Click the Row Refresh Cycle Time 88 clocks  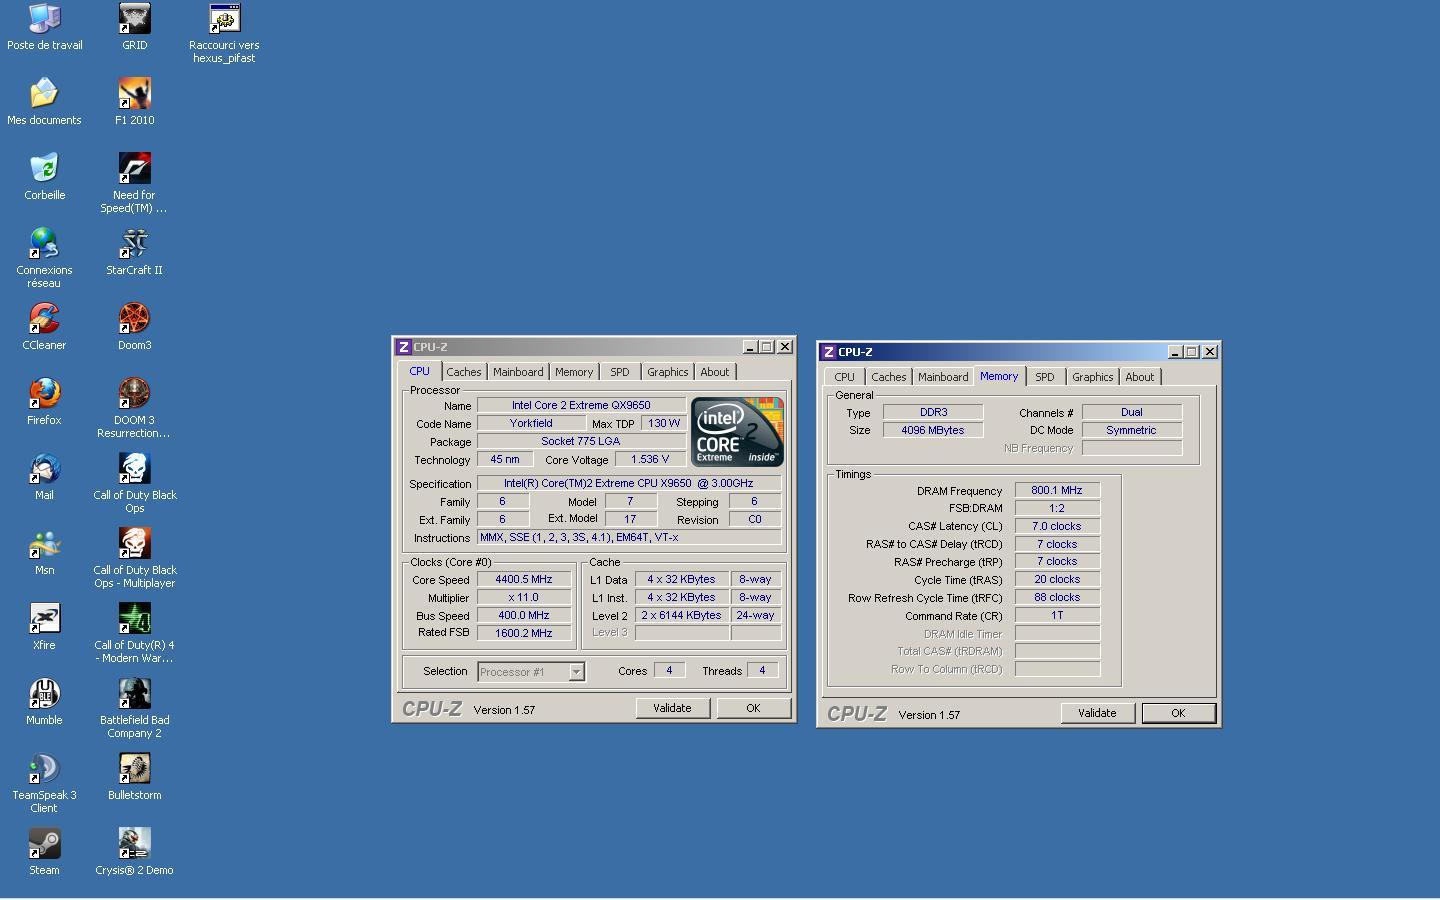tap(1057, 598)
